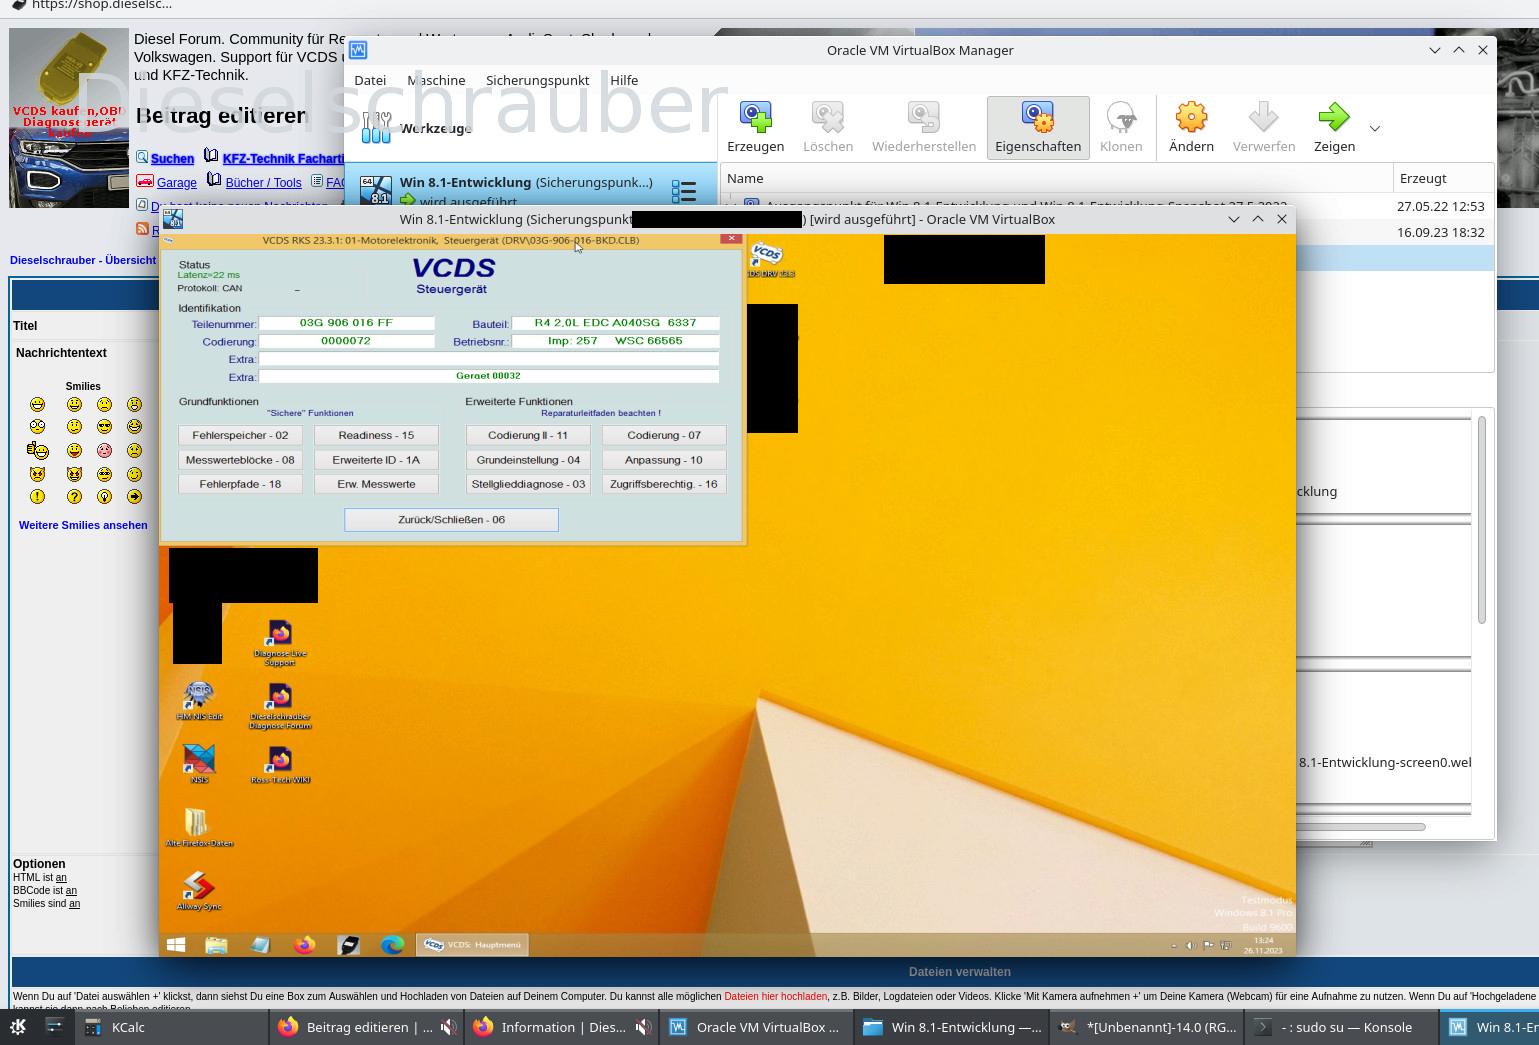Click Stellglieddiagnose - 03 button

(528, 484)
